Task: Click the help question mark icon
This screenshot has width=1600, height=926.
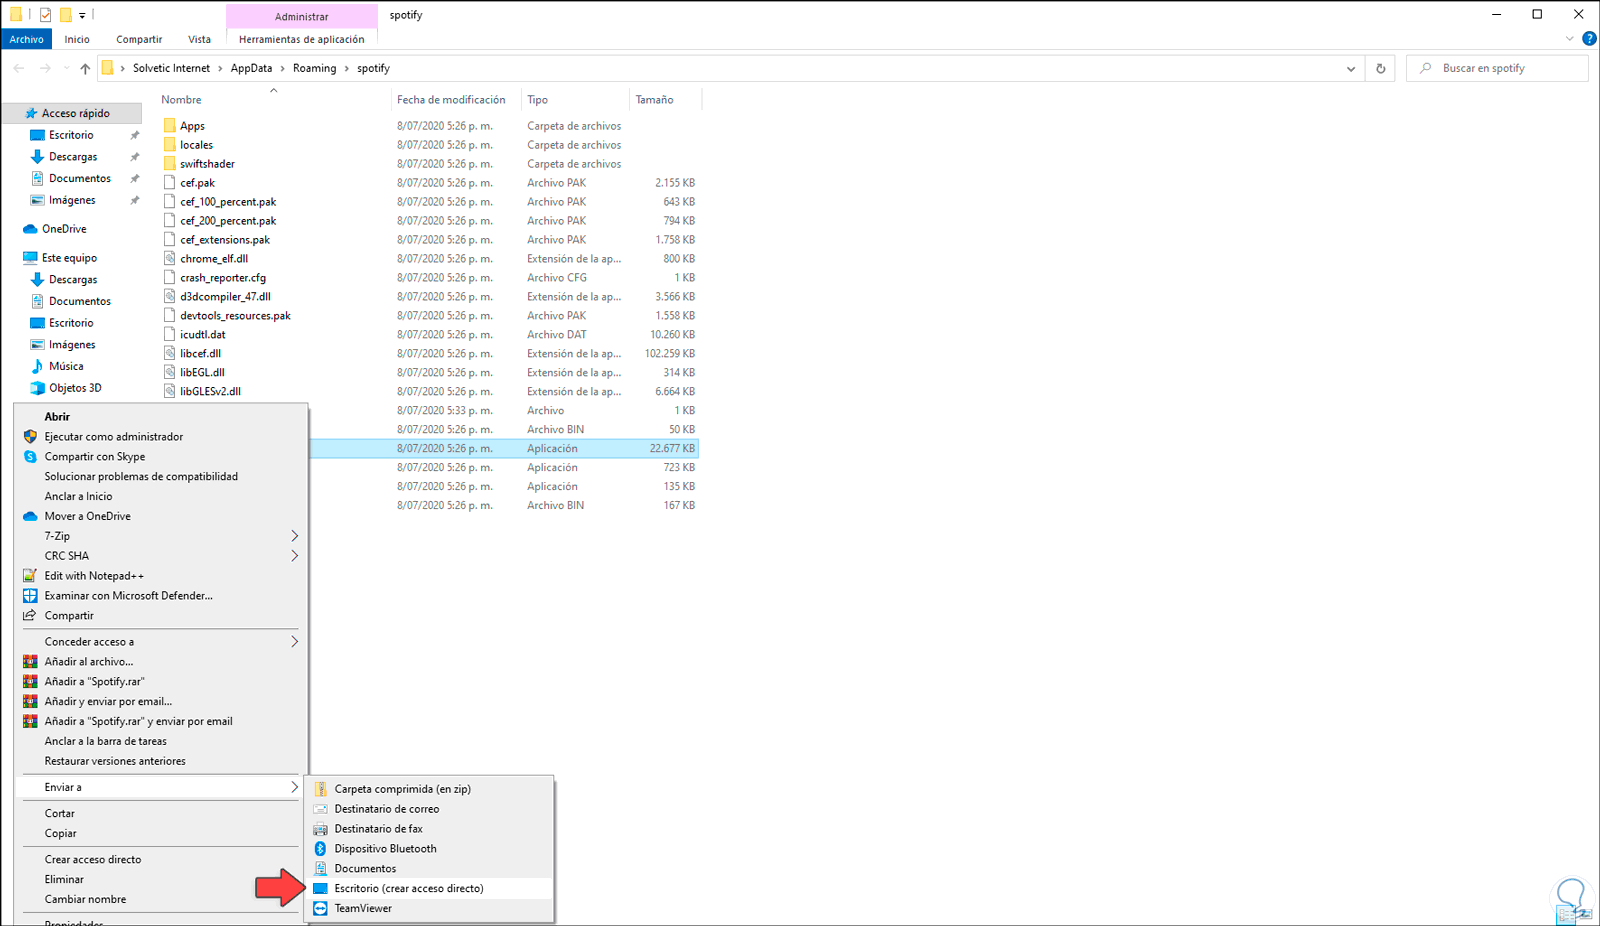Action: click(1589, 39)
